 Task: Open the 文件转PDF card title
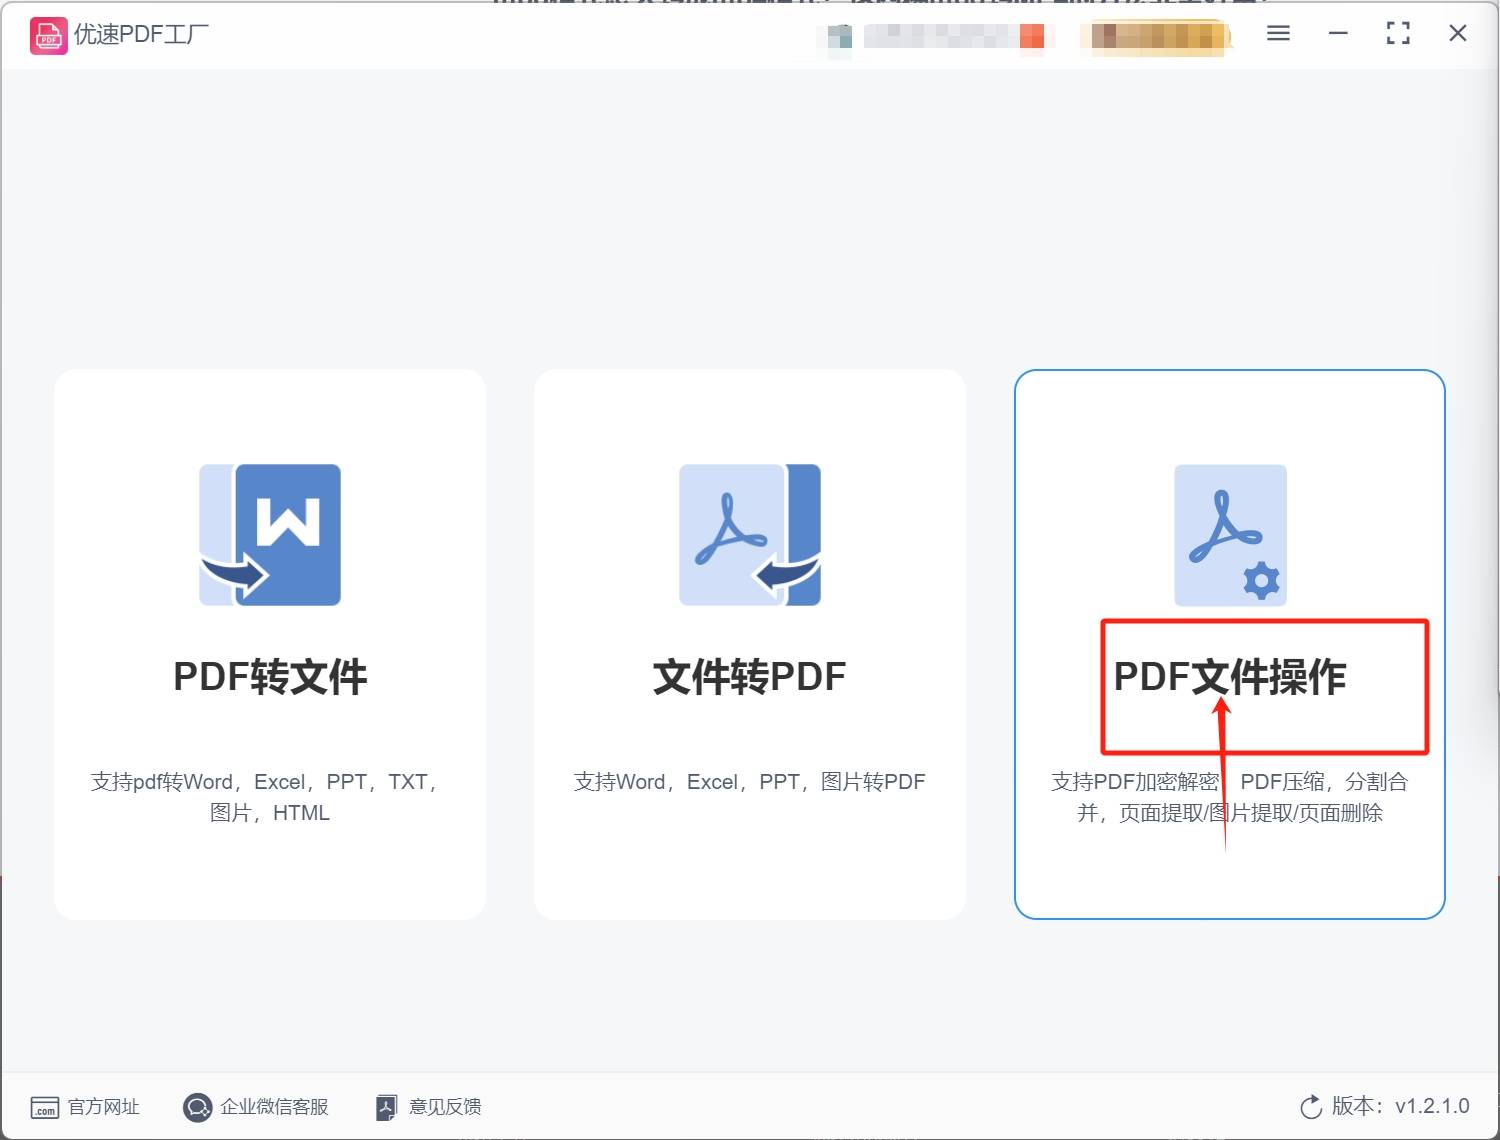[x=750, y=677]
